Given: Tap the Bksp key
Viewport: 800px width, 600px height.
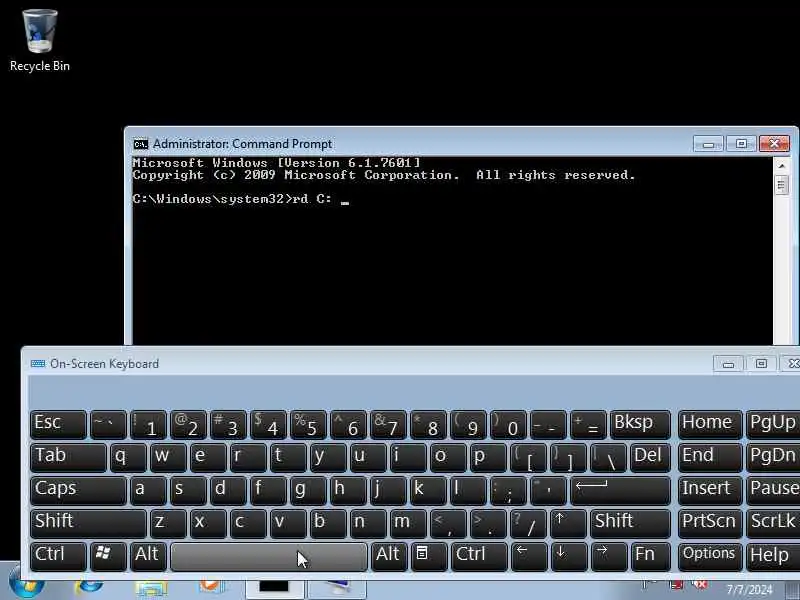Looking at the screenshot, I should click(640, 425).
